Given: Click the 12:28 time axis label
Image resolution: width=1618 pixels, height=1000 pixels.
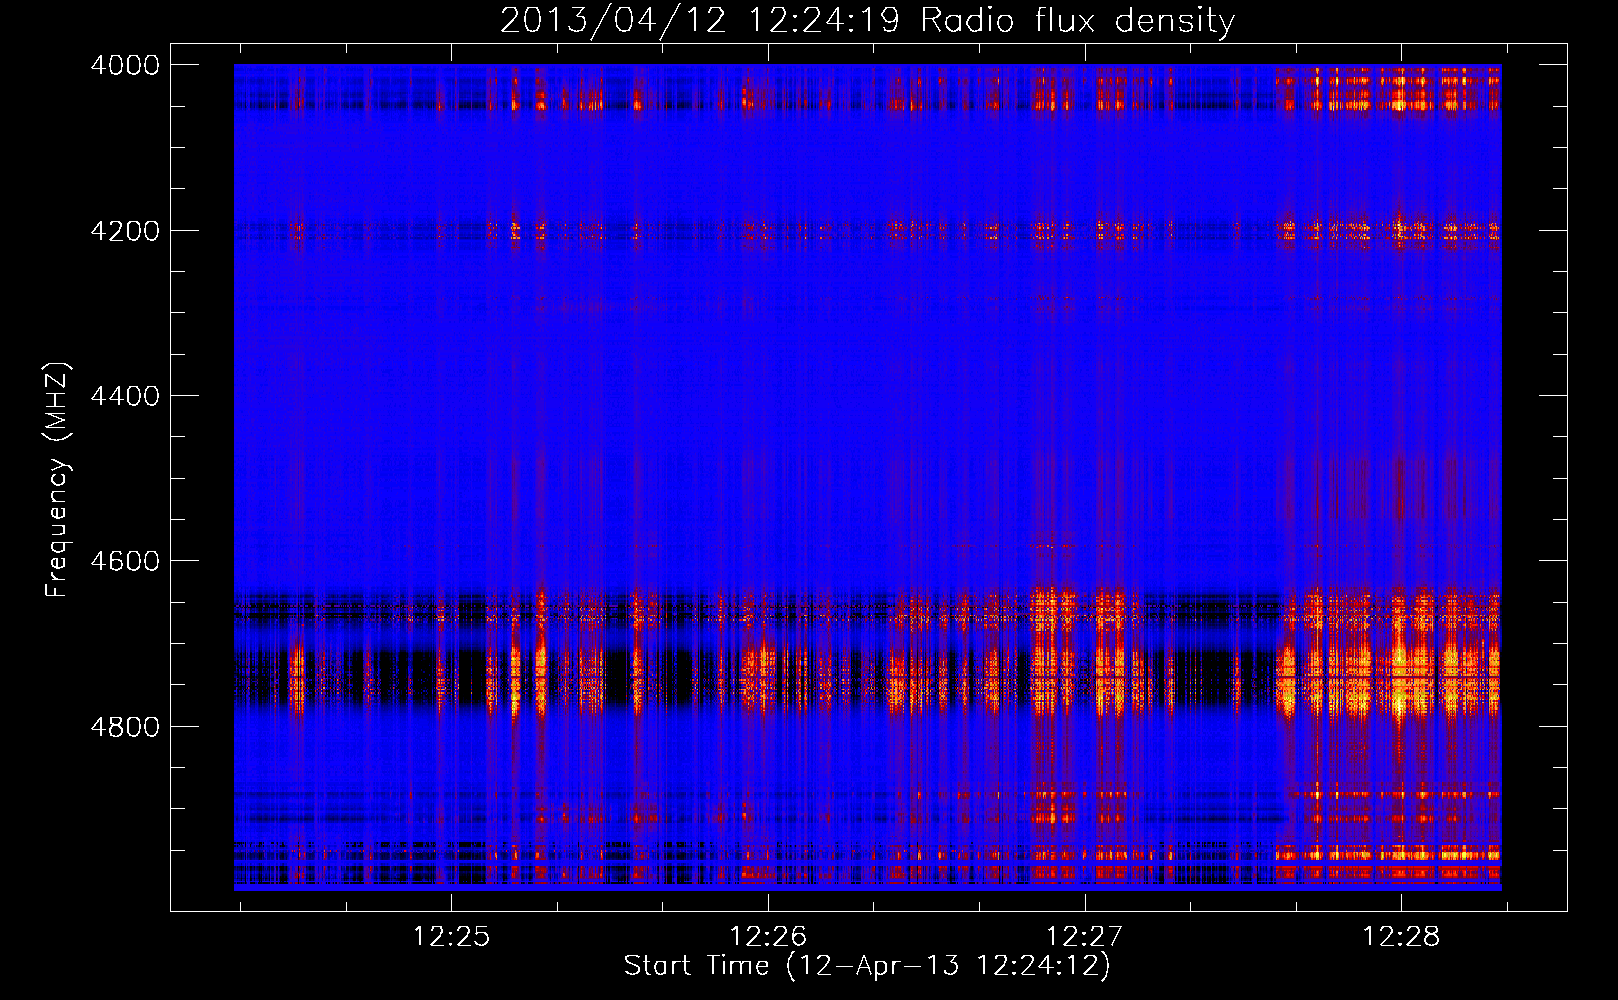Looking at the screenshot, I should click(1401, 937).
